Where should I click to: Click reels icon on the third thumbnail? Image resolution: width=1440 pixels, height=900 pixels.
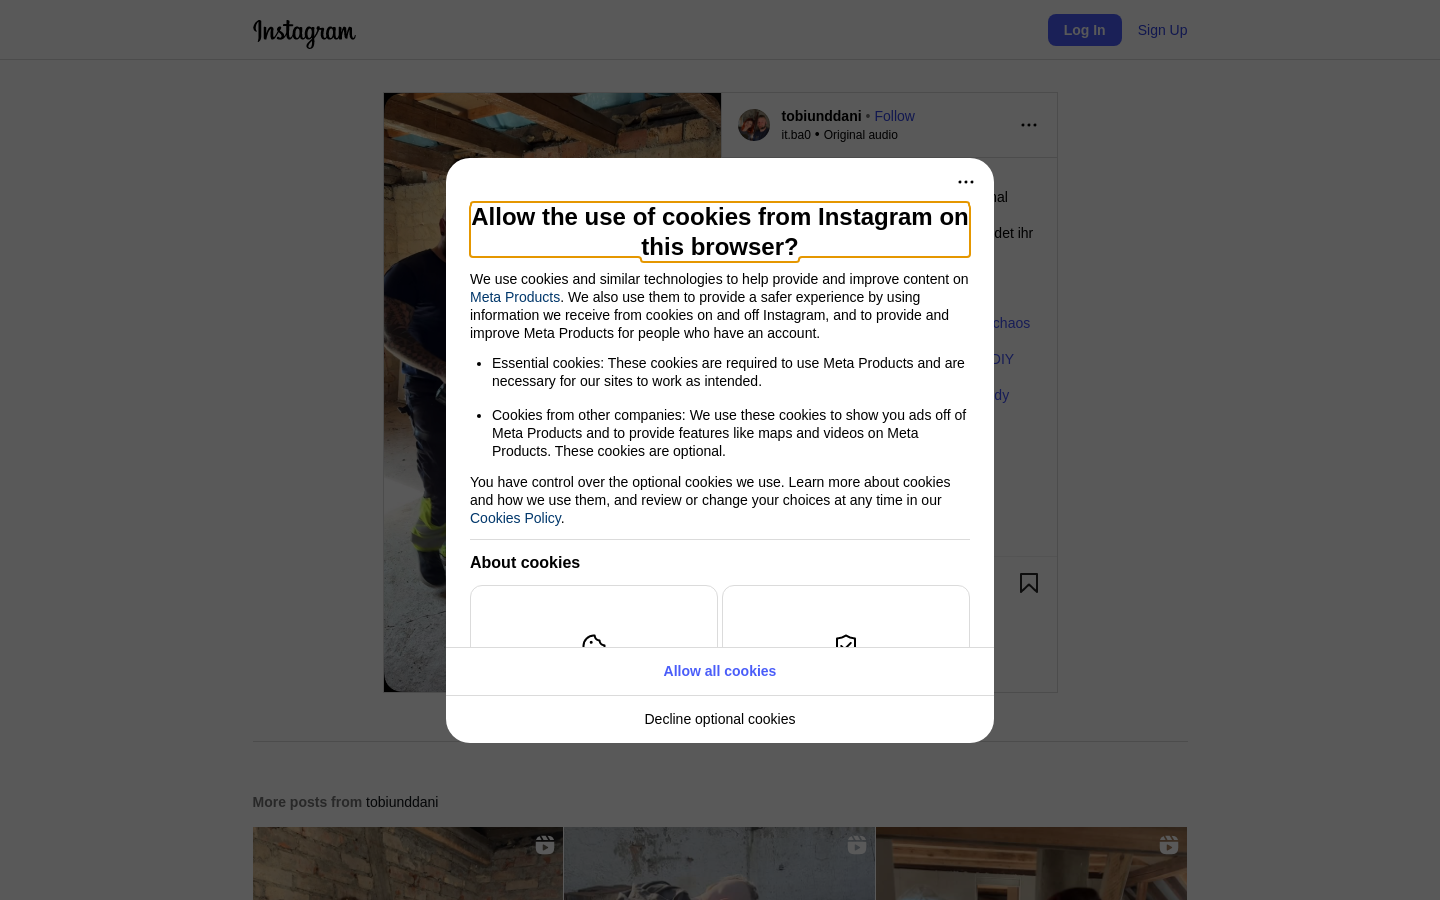tap(1169, 845)
